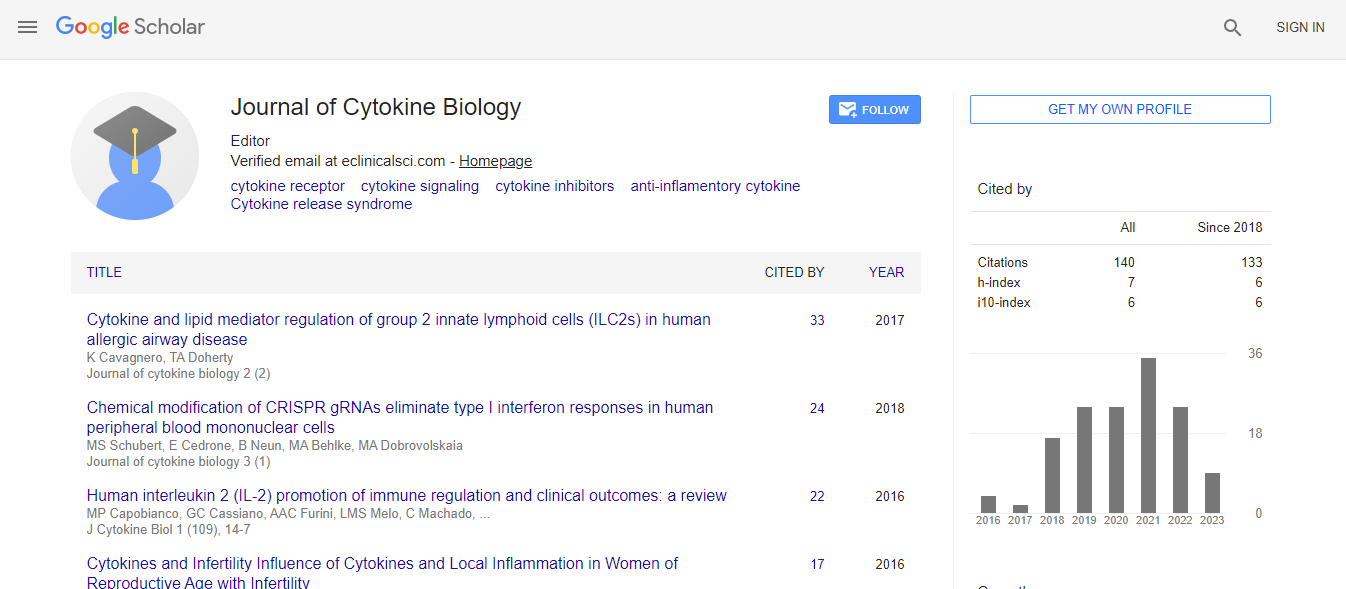The height and width of the screenshot is (589, 1346).
Task: Open the Human interleukin 2 review article
Action: (x=406, y=496)
